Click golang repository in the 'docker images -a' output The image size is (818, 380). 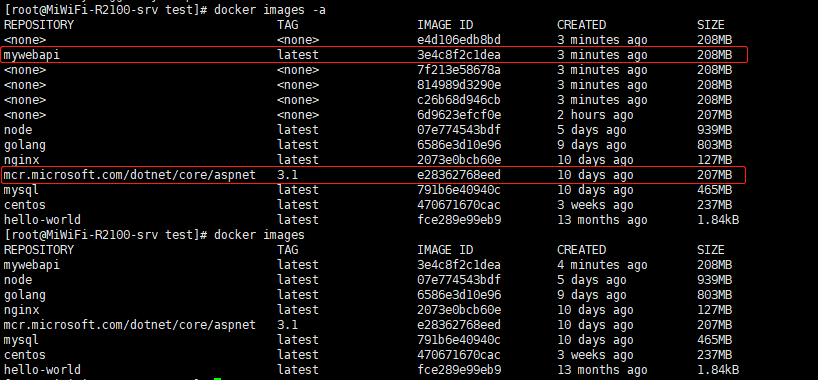click(x=25, y=145)
